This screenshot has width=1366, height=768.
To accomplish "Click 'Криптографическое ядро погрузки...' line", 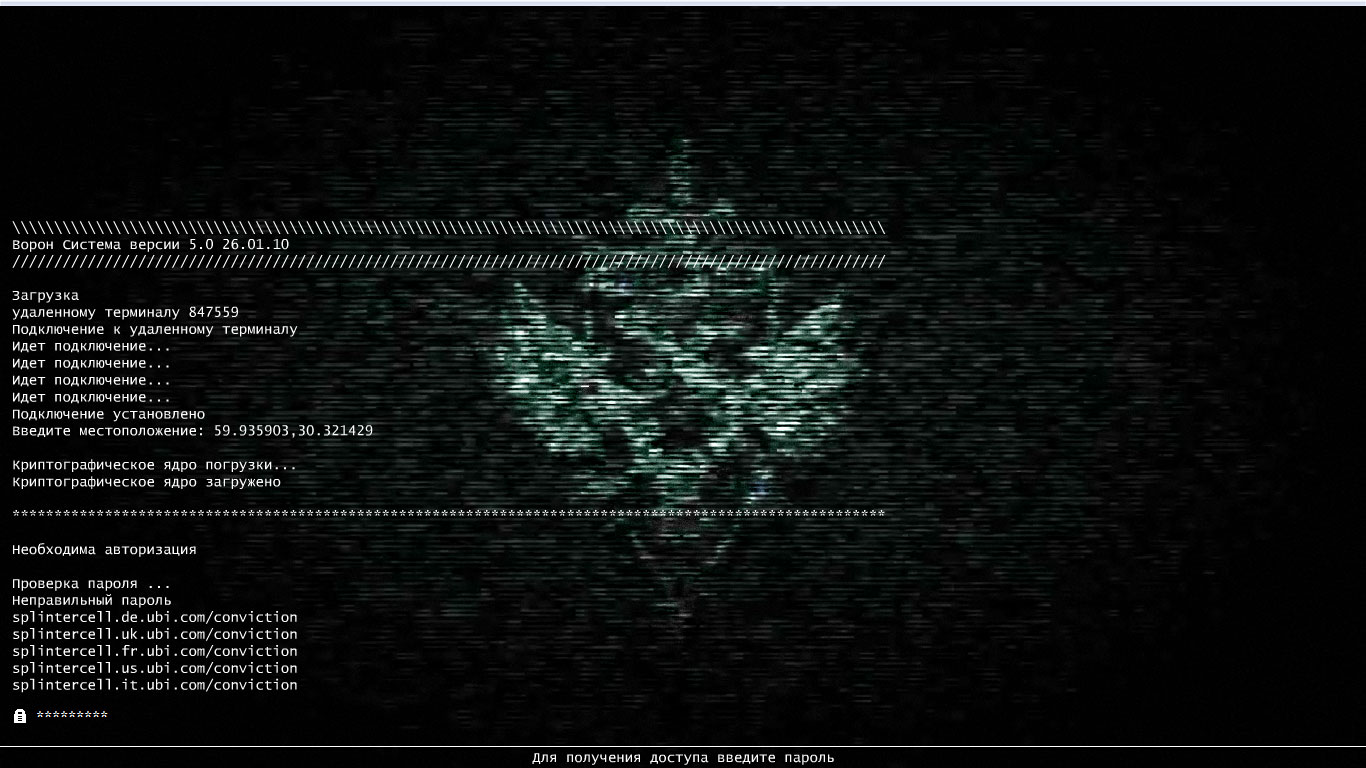I will 155,465.
